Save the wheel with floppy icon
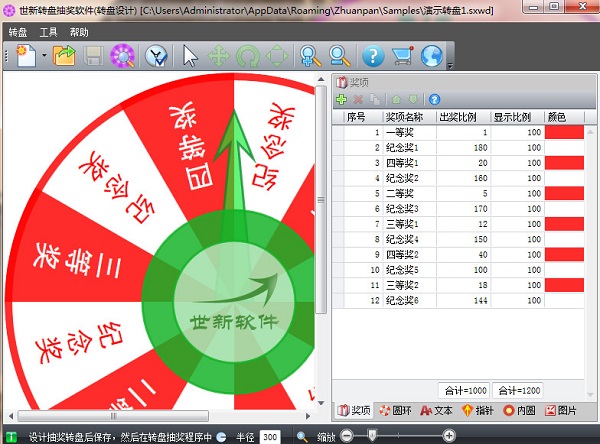Viewport: 600px width, 444px height. [93, 56]
